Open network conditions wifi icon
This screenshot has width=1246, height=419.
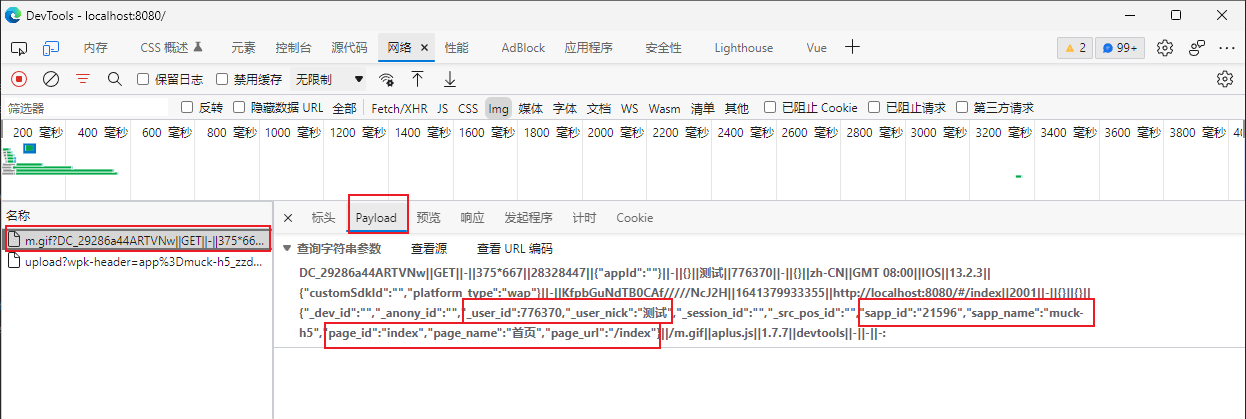(386, 79)
